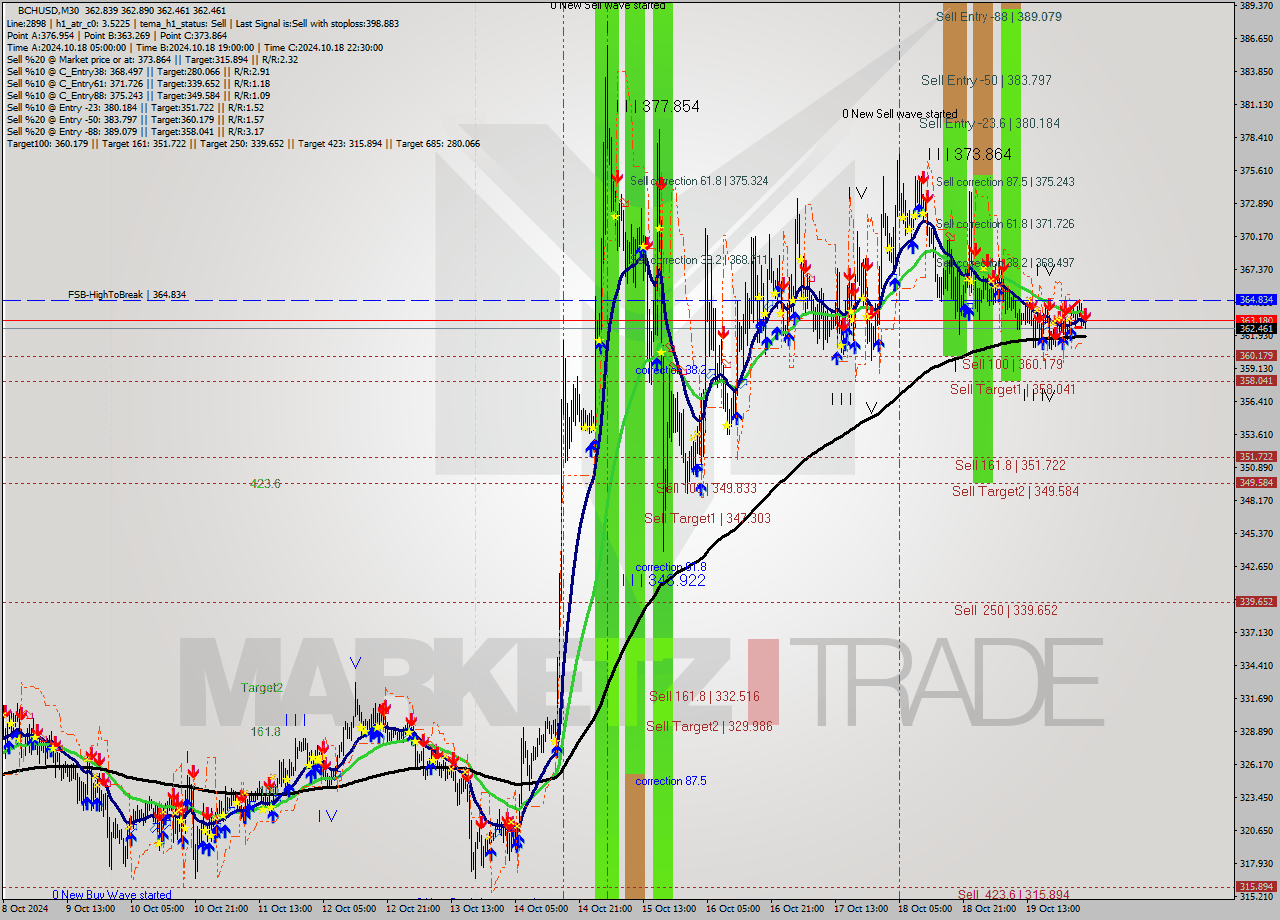The image size is (1280, 920).
Task: Click the 378.410 price scale value
Action: [x=1256, y=138]
